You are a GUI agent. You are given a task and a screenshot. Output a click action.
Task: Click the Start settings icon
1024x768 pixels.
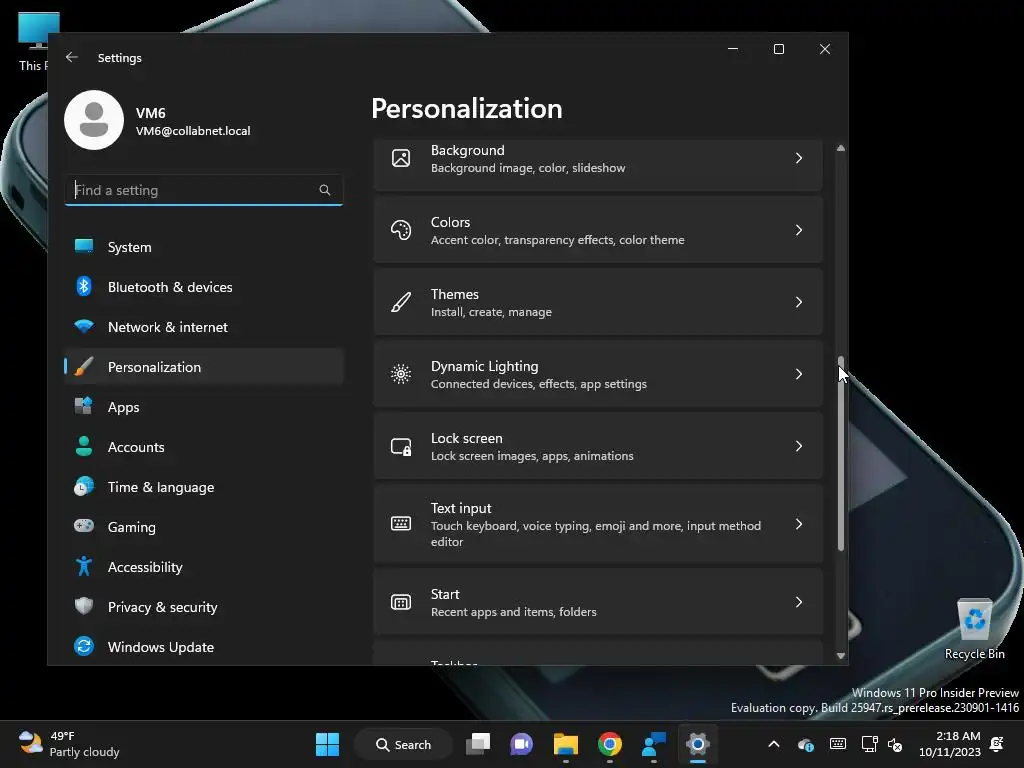pyautogui.click(x=401, y=602)
